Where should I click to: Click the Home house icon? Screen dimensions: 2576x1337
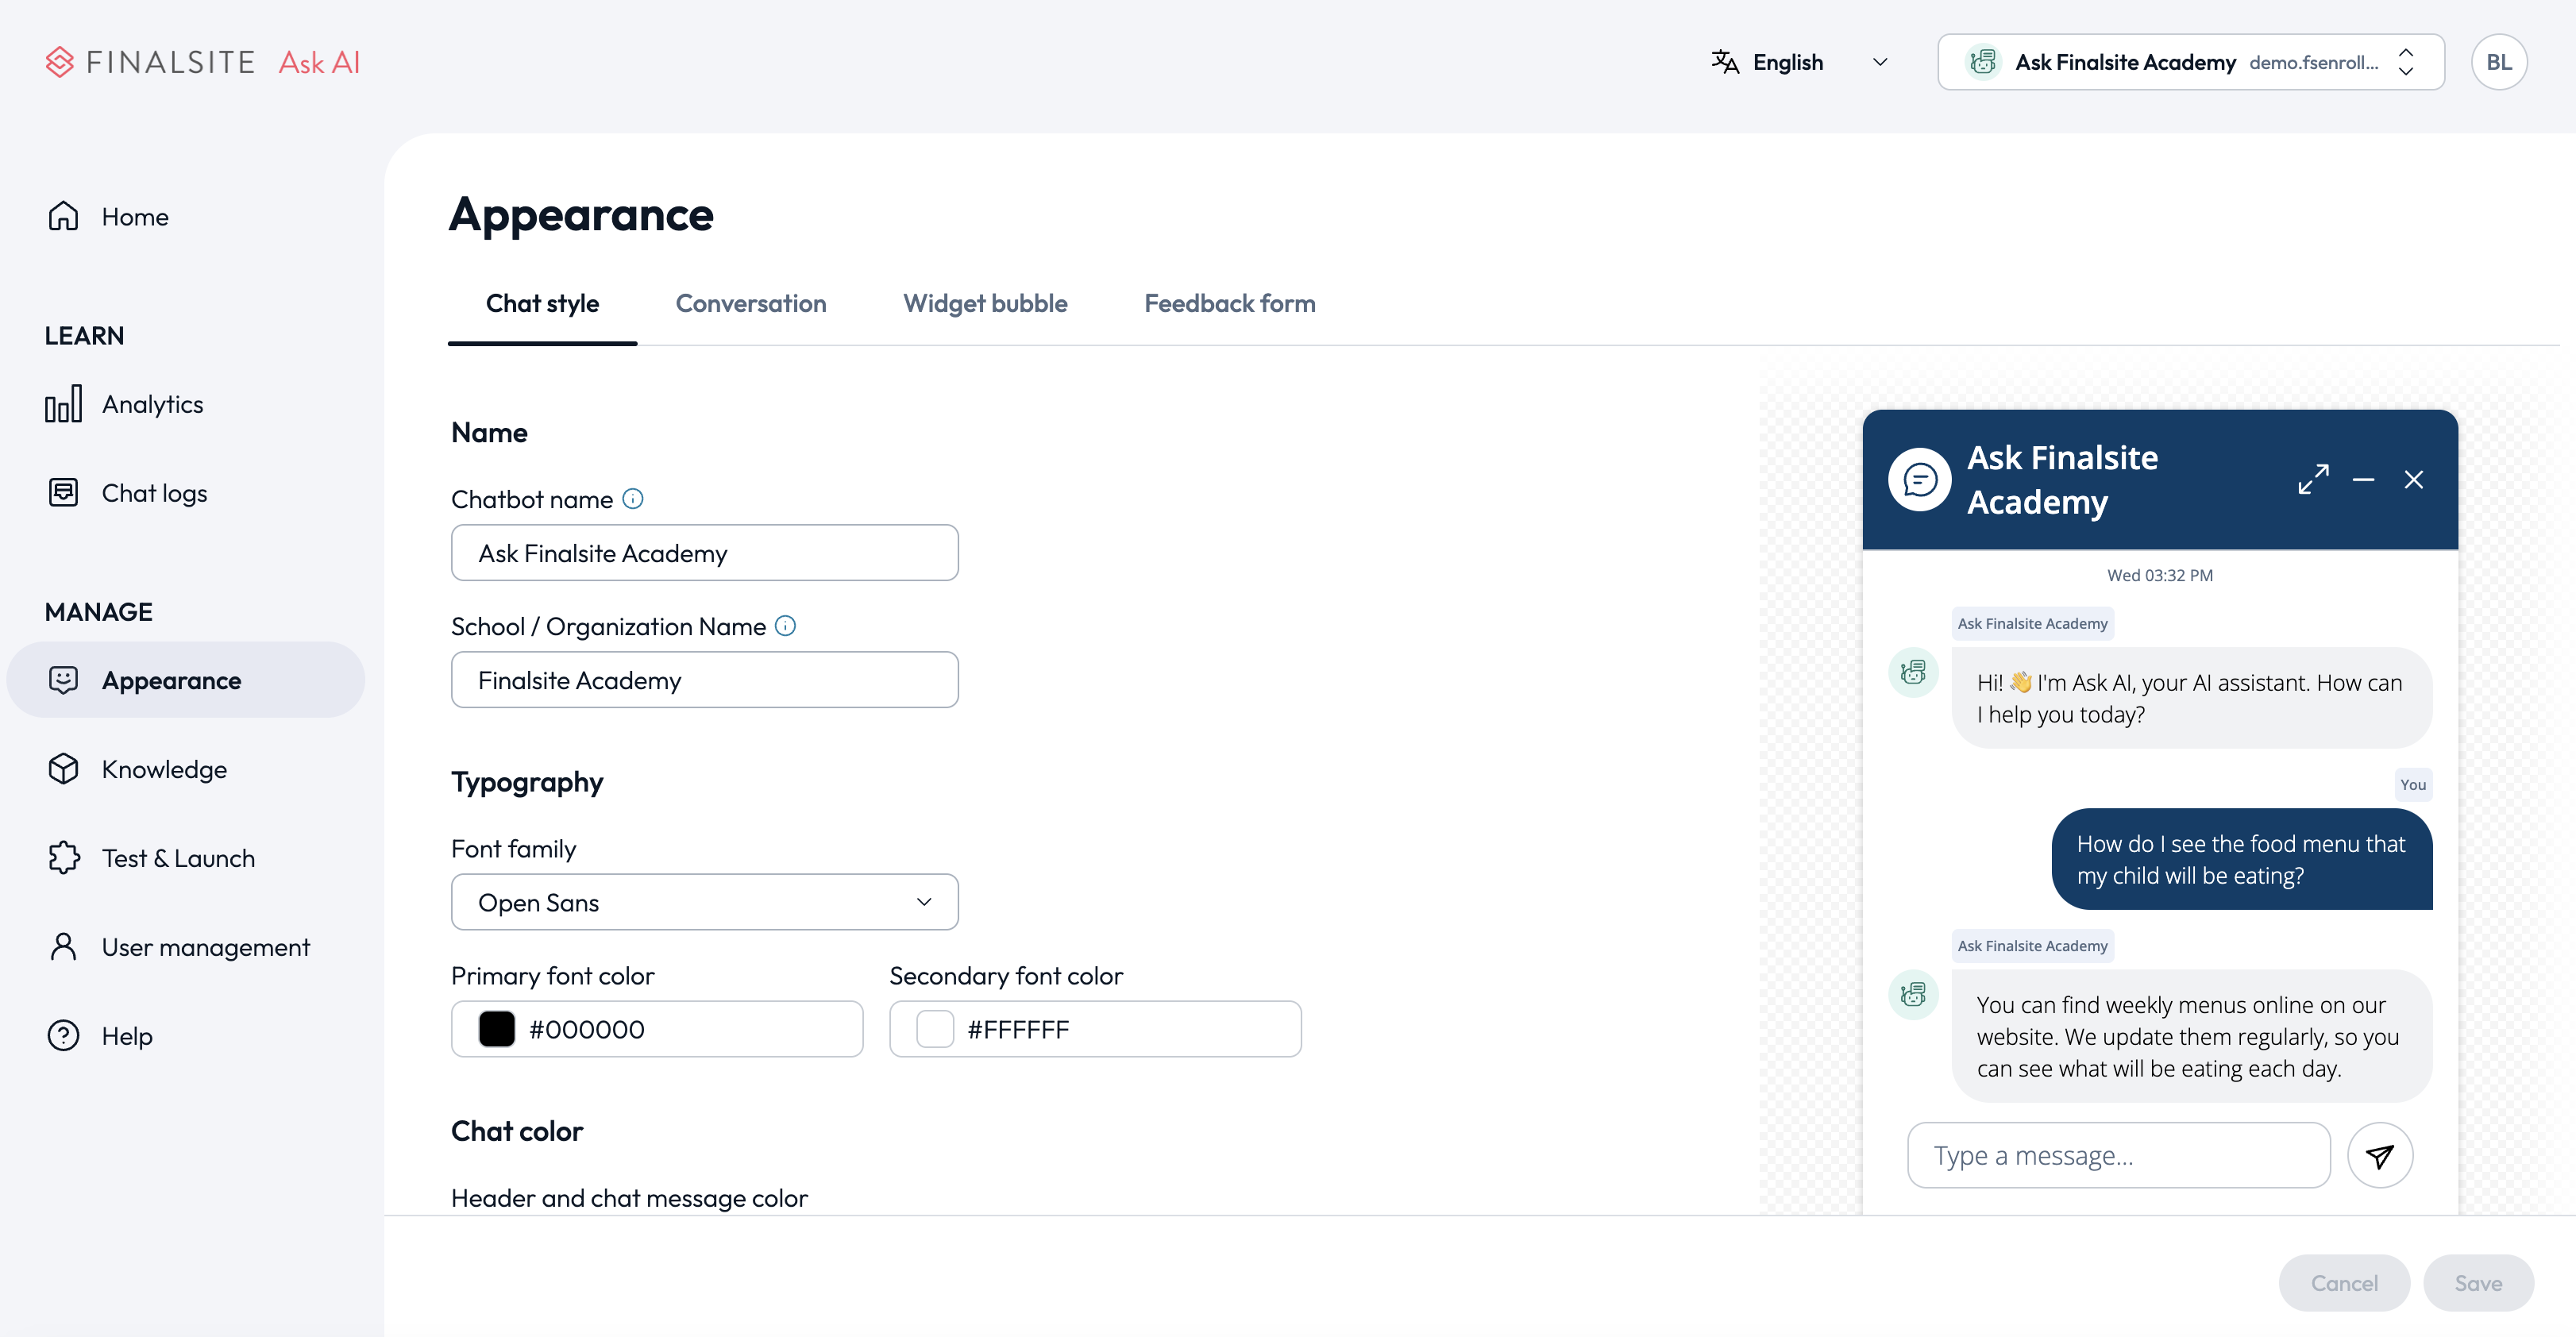pos(63,216)
